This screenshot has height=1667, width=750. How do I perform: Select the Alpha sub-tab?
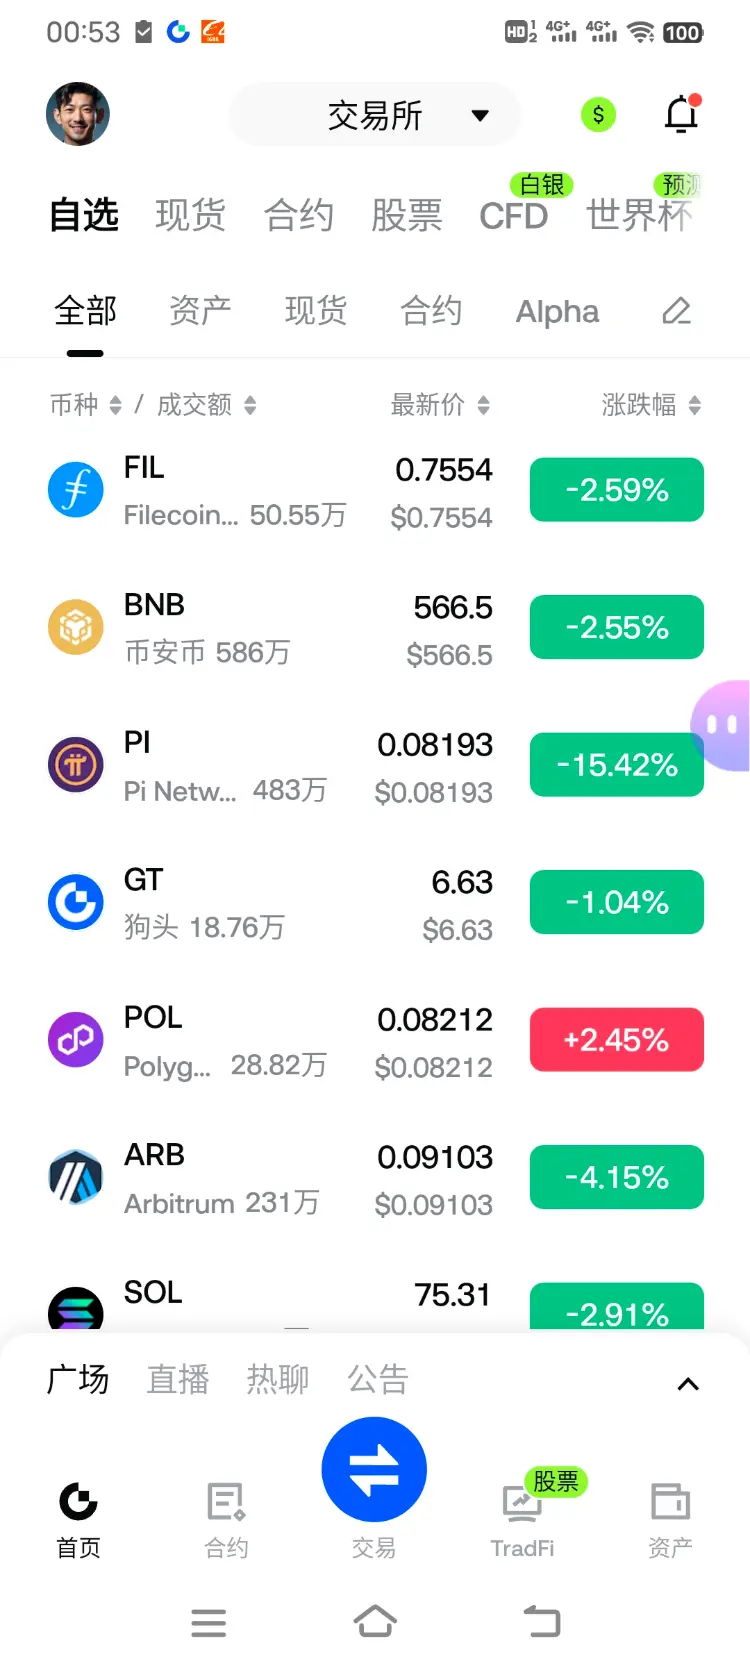point(557,311)
